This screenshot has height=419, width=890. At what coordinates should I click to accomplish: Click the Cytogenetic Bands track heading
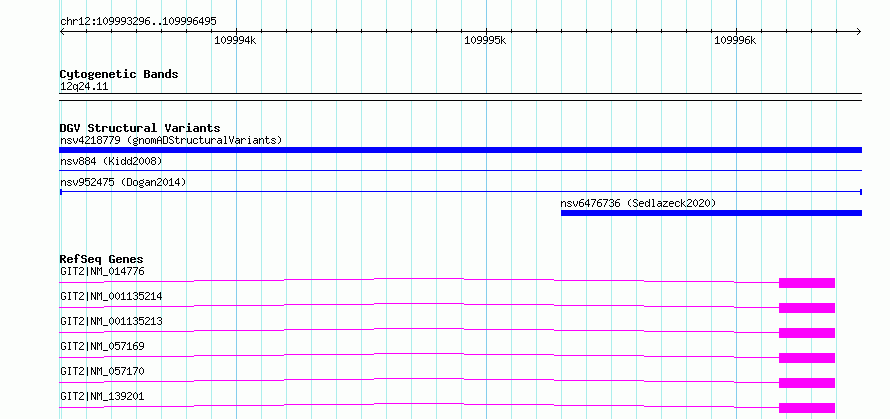coord(119,74)
